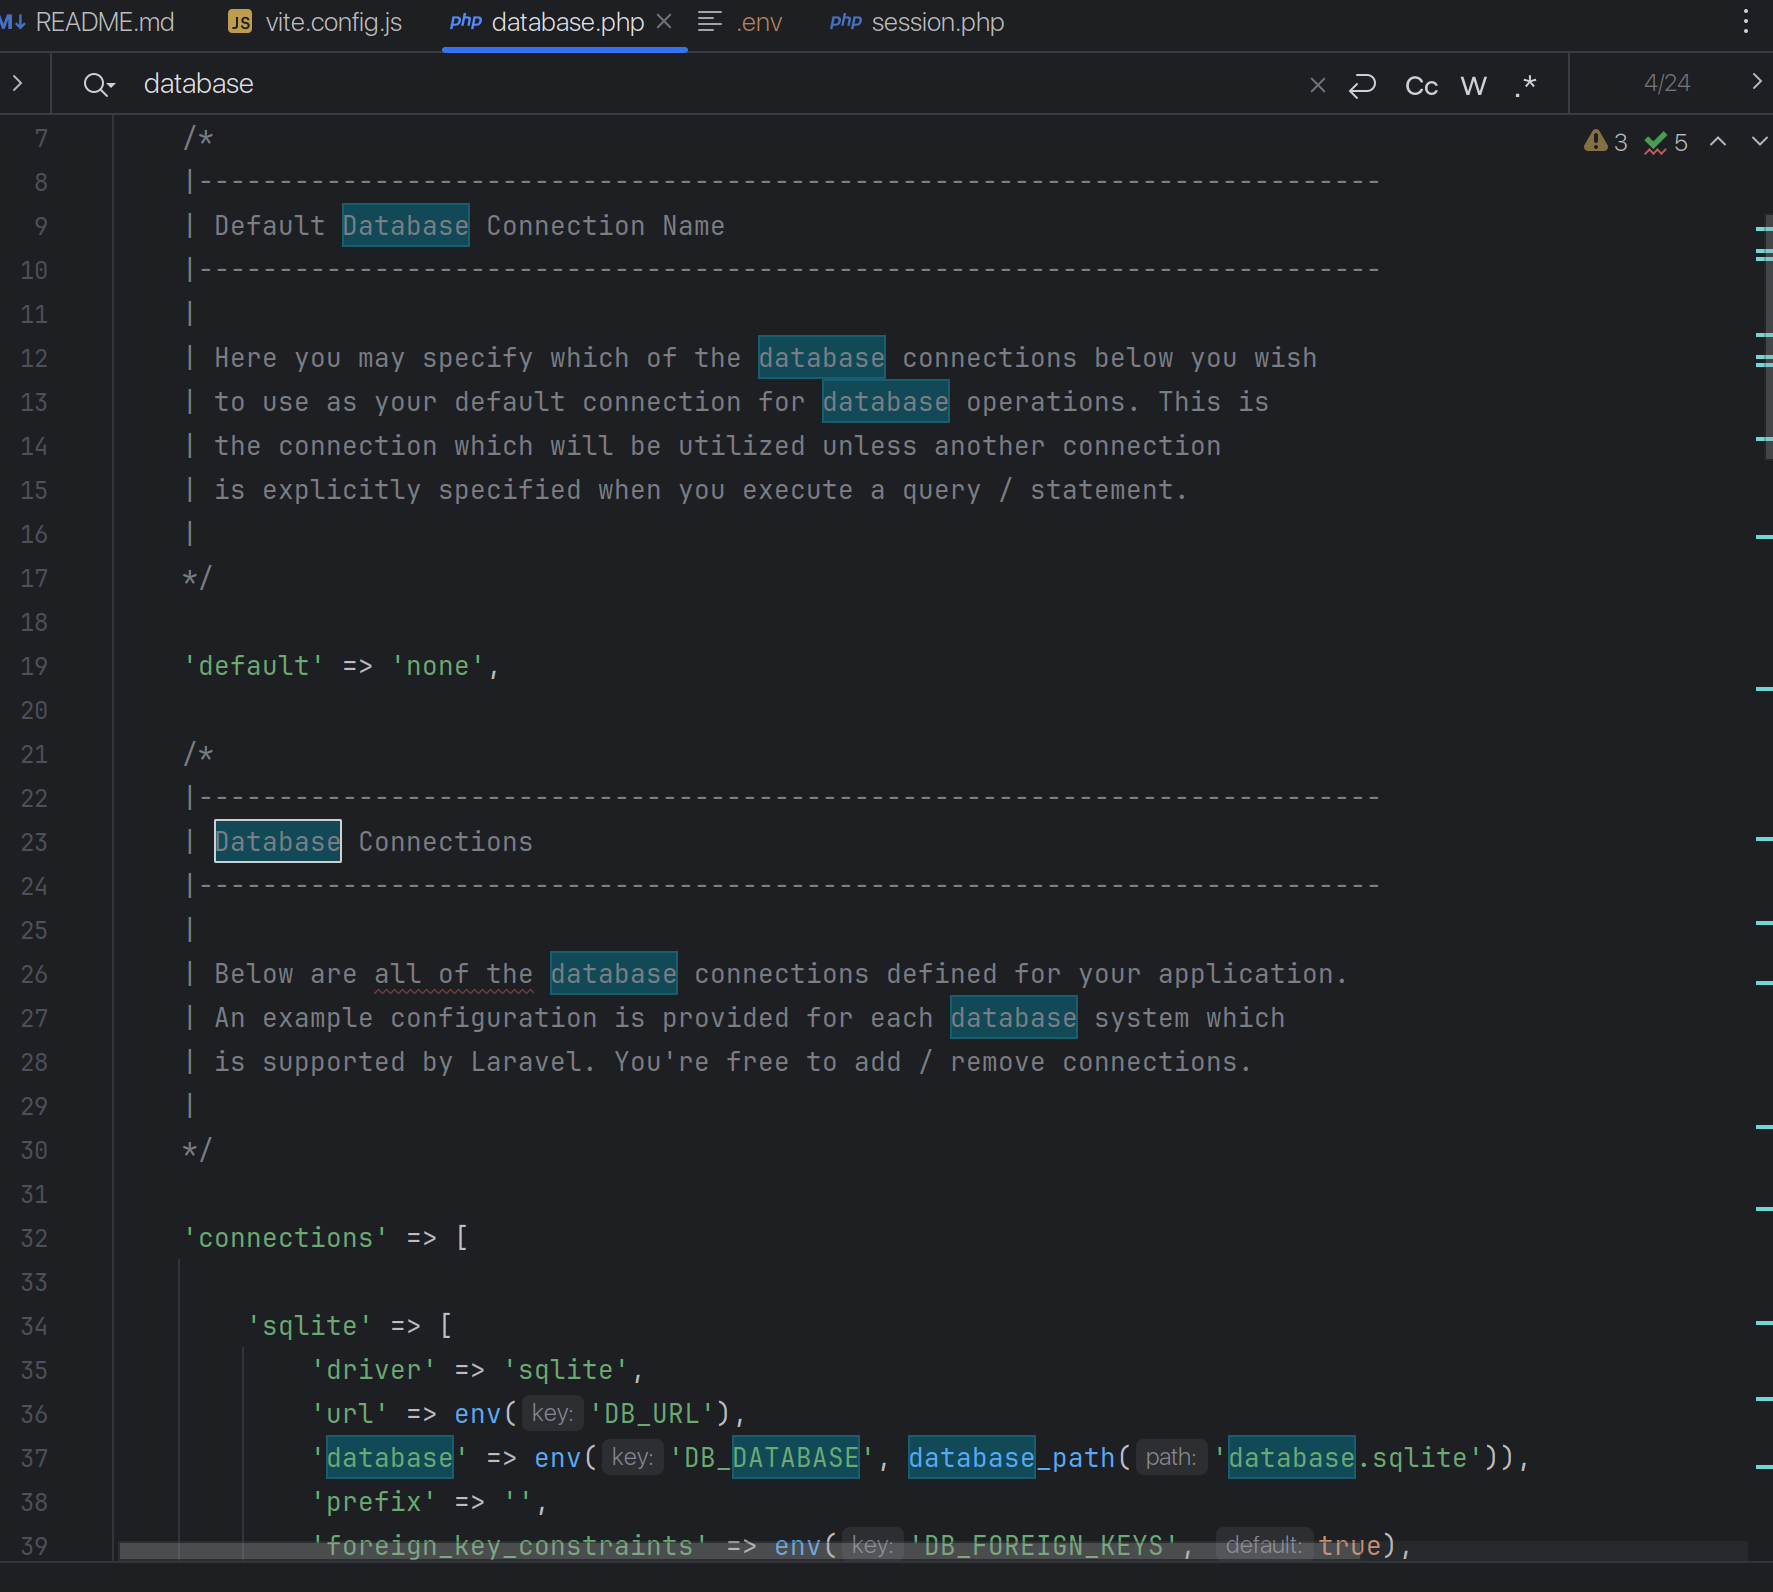Insert a new line in search field
The height and width of the screenshot is (1592, 1773).
[1363, 85]
